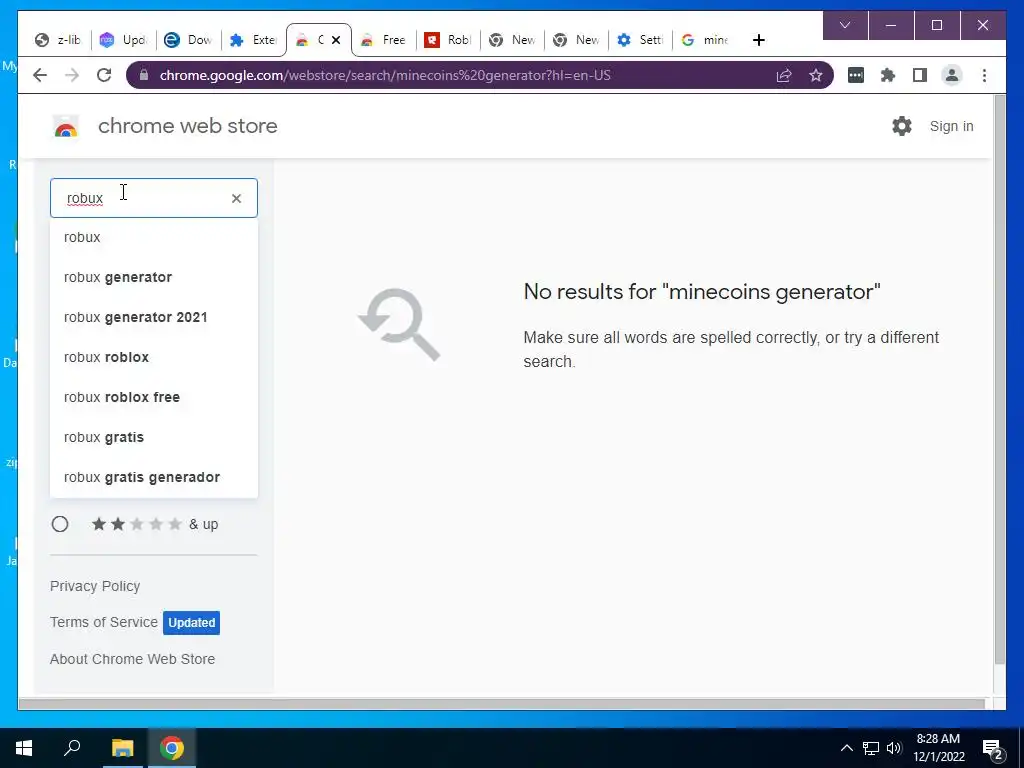Viewport: 1024px width, 768px height.
Task: Switch to the Google mine search tab
Action: [x=705, y=40]
